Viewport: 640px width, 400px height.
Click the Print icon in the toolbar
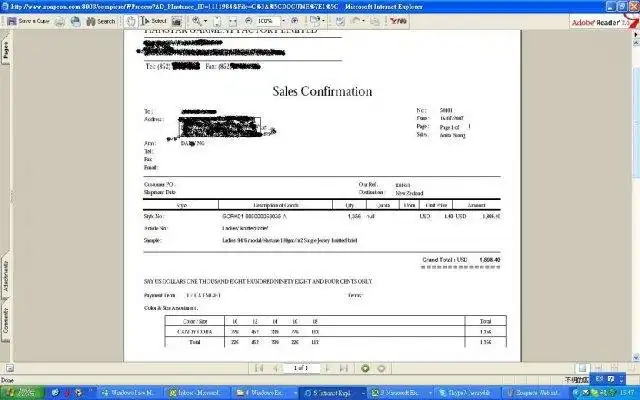point(60,21)
